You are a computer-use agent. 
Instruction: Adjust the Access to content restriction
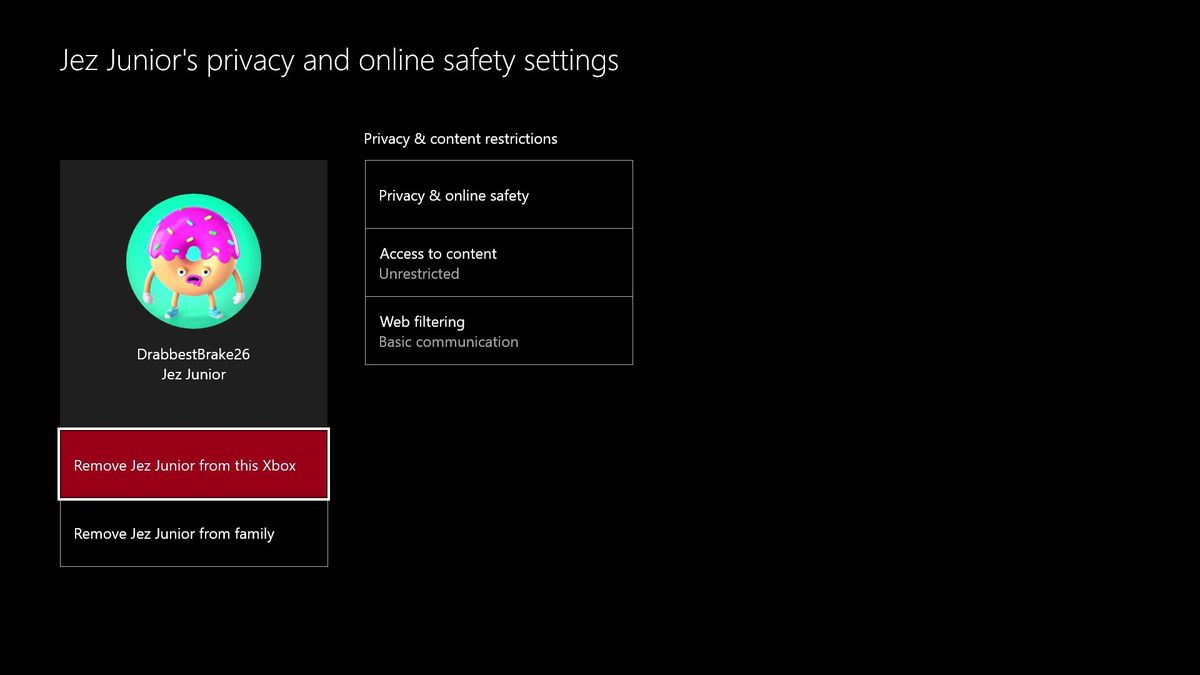click(498, 262)
